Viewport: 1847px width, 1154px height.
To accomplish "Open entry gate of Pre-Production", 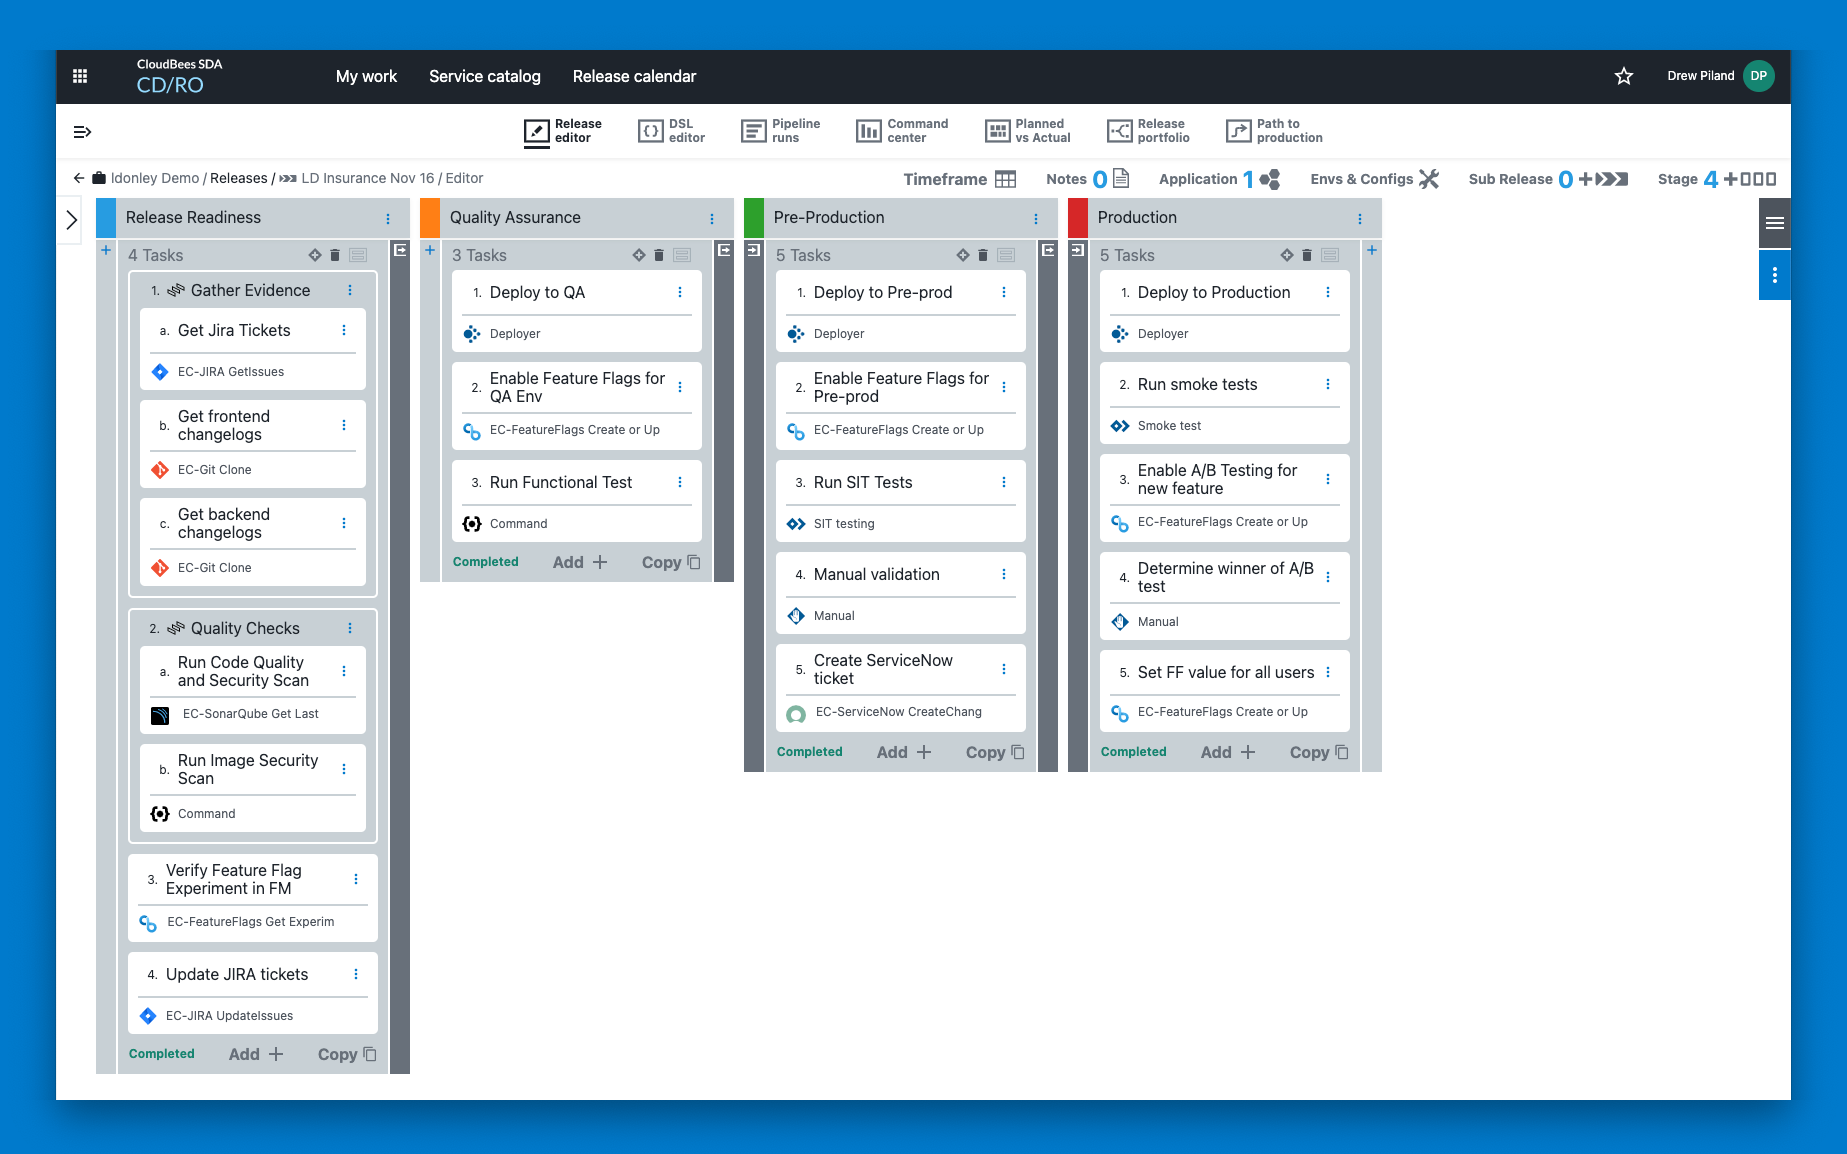I will point(754,250).
